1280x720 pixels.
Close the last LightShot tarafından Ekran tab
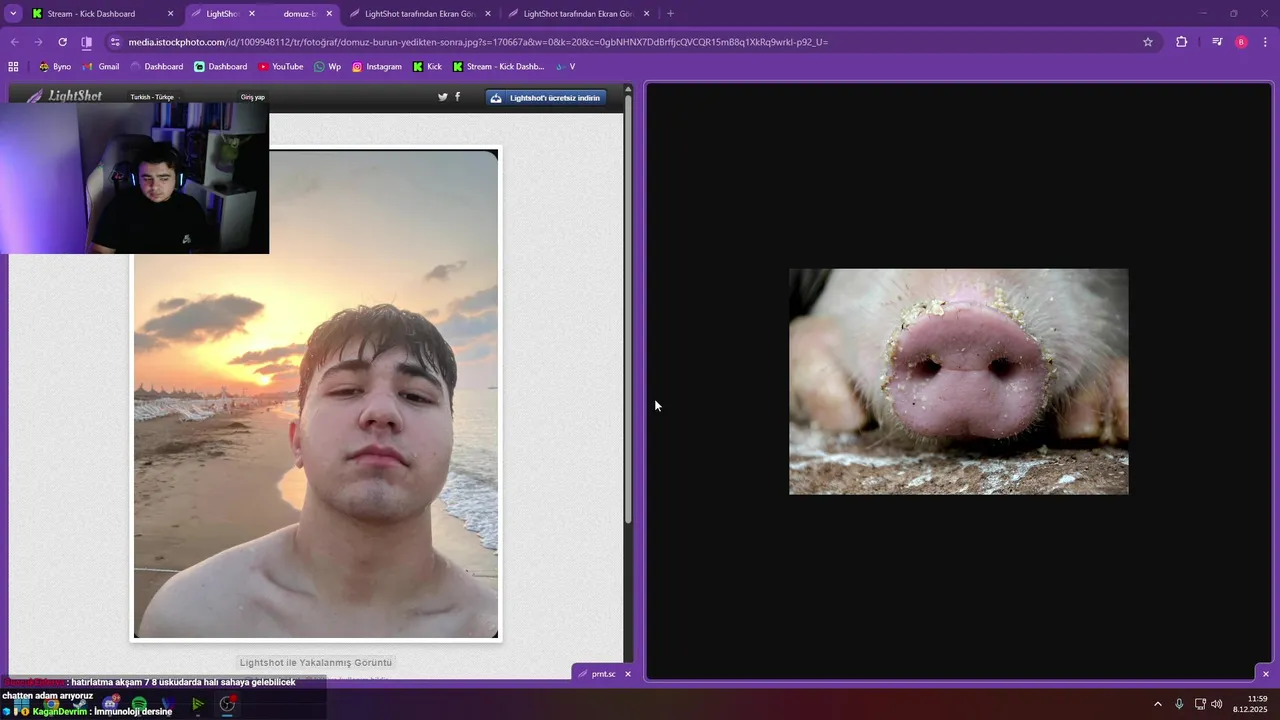646,14
